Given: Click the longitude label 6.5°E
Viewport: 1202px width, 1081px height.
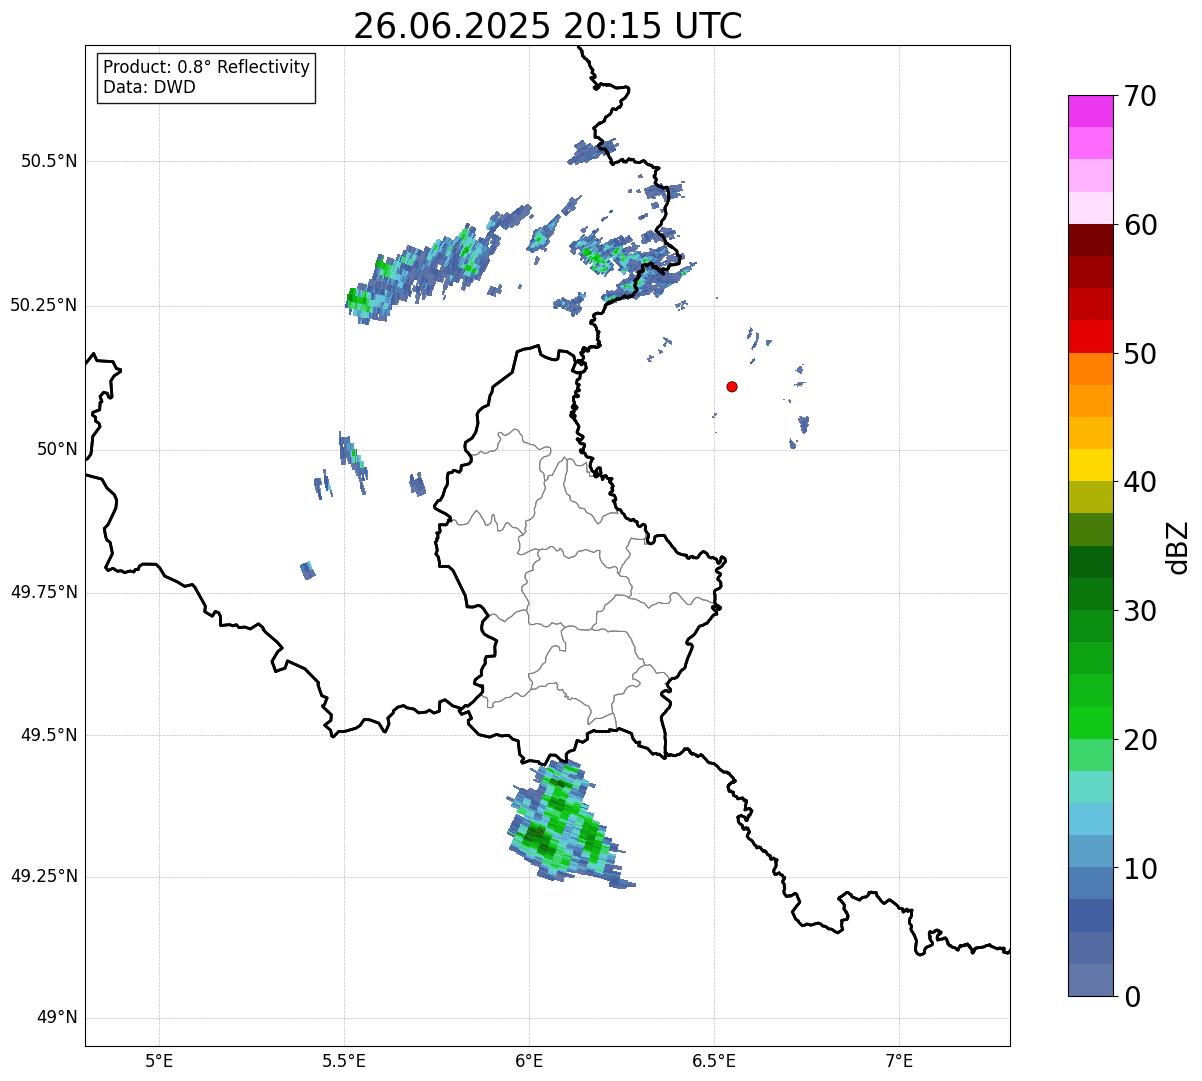Looking at the screenshot, I should (x=715, y=1060).
